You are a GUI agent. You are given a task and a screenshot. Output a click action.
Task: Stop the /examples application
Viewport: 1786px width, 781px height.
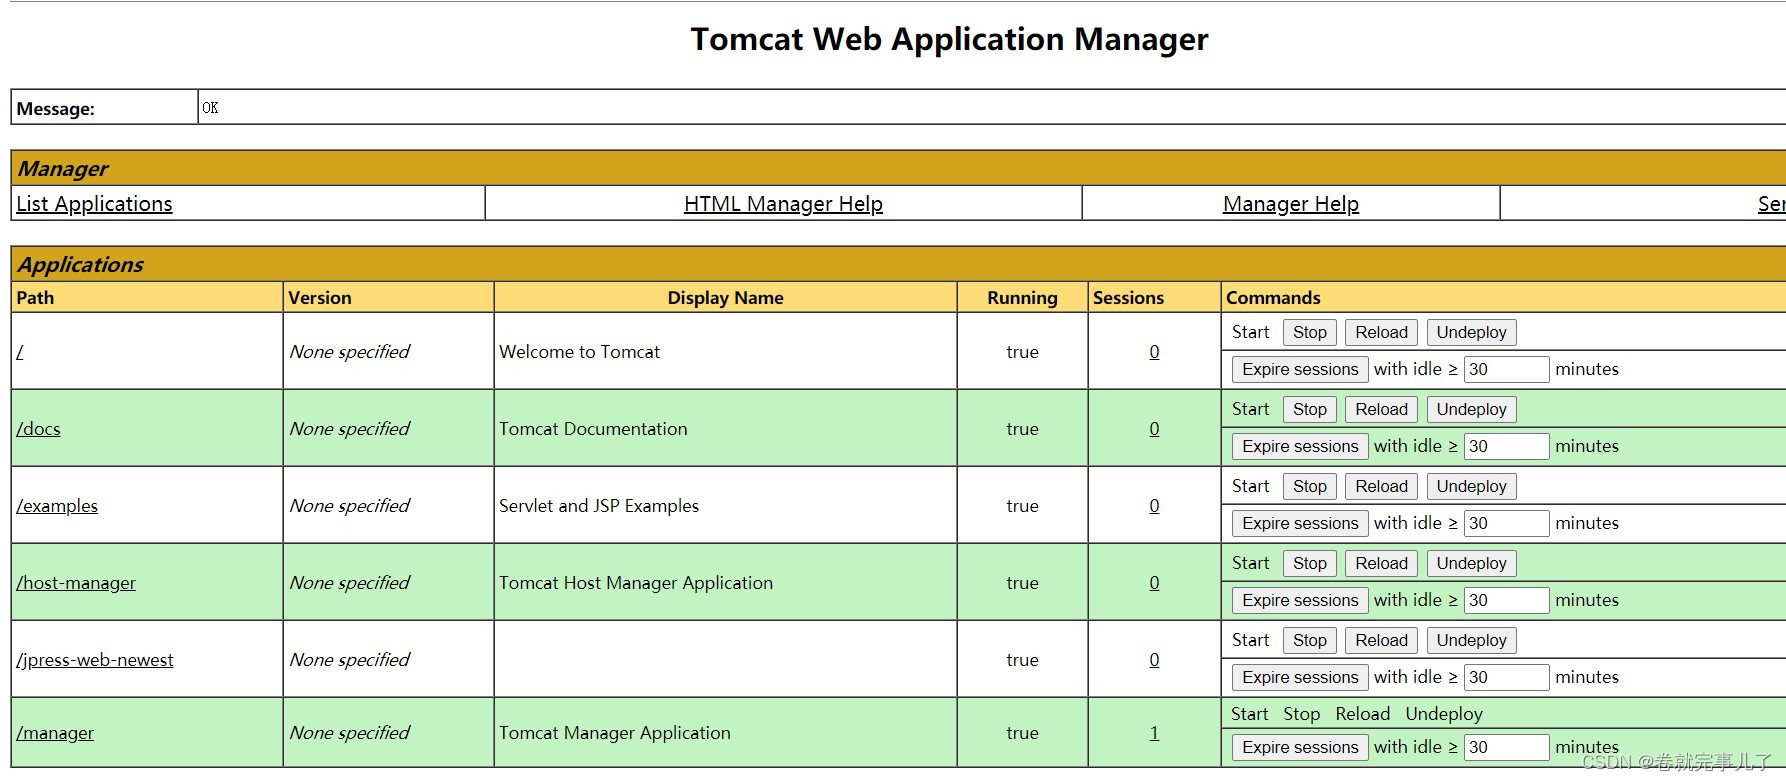1310,487
